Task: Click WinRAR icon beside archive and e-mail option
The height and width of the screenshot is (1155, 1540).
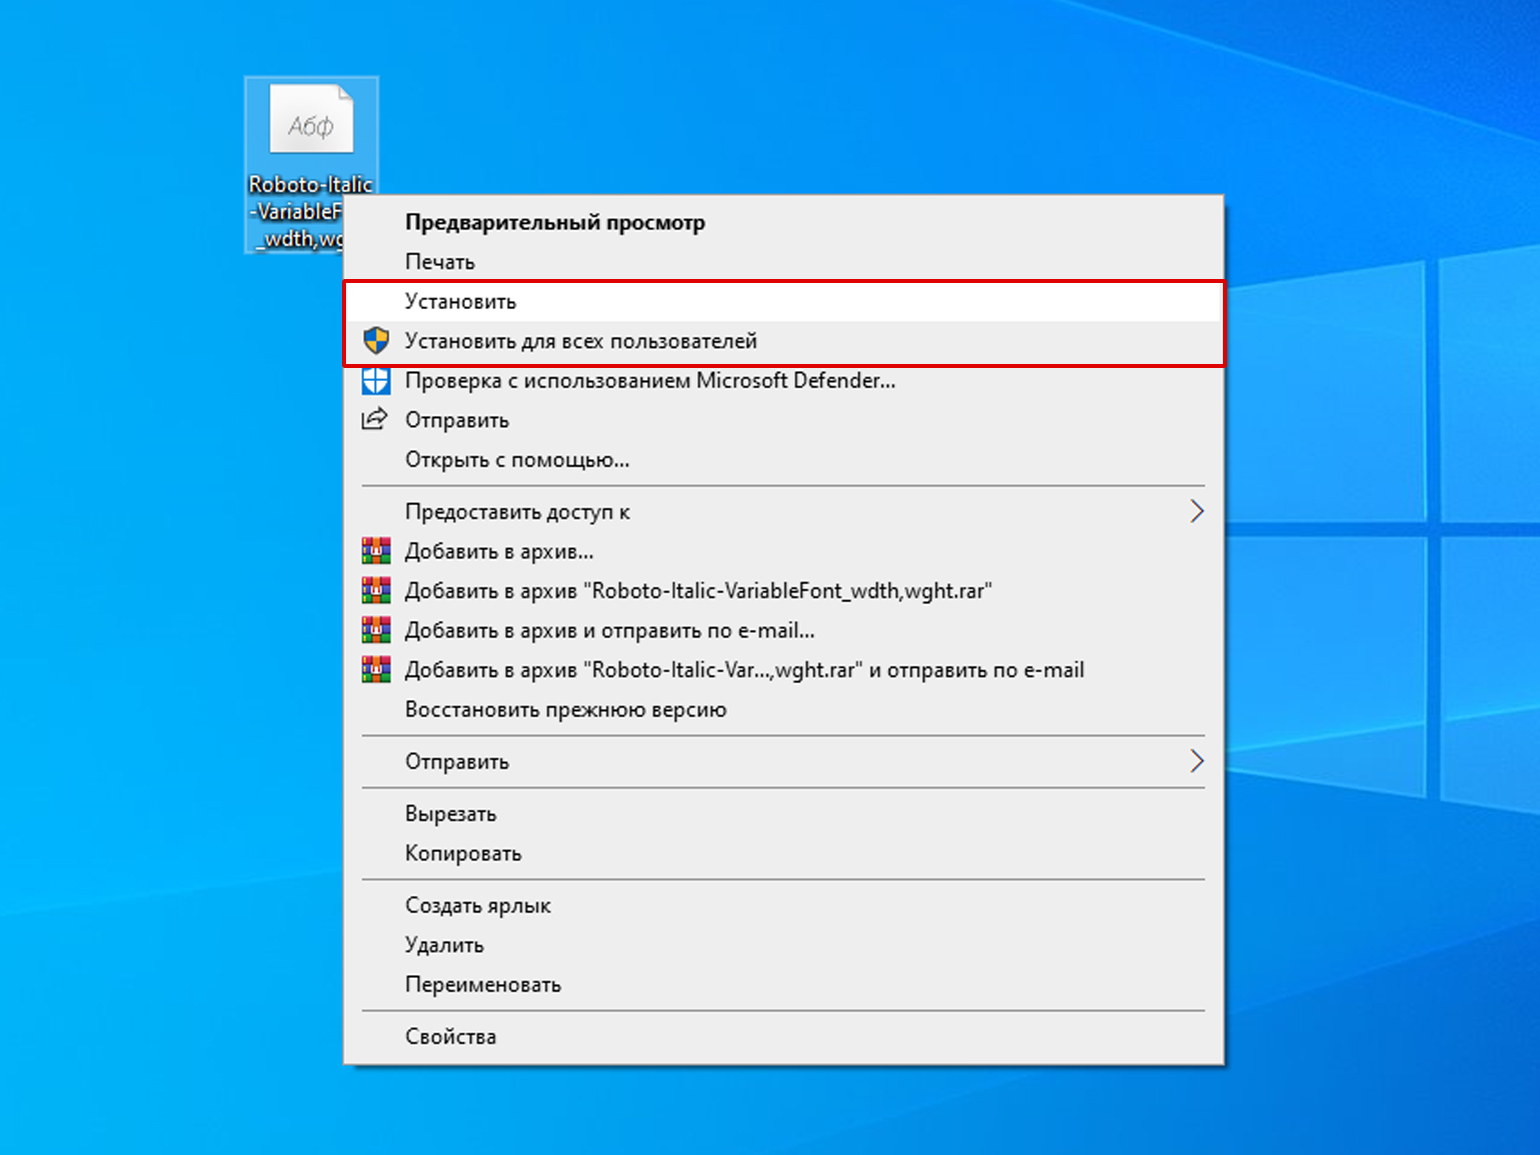Action: coord(376,630)
